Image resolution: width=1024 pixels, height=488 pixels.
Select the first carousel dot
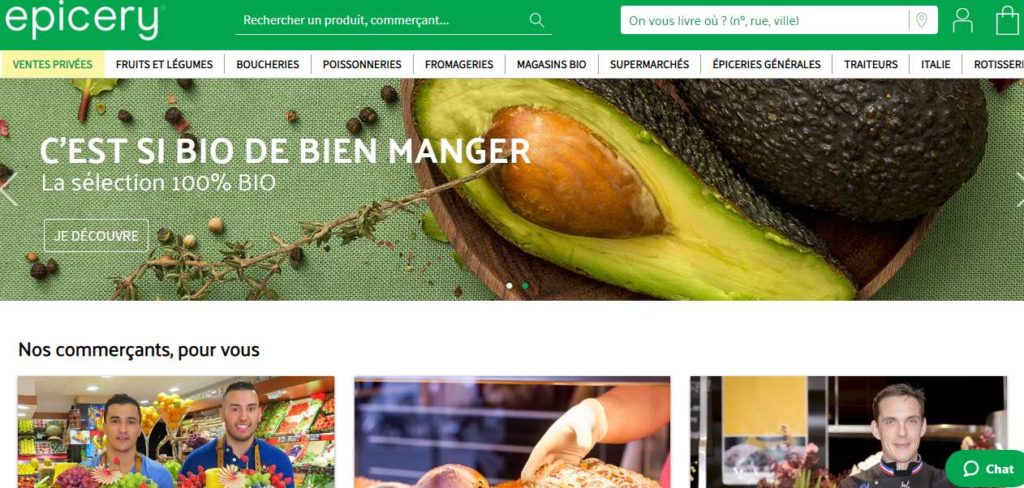coord(509,285)
